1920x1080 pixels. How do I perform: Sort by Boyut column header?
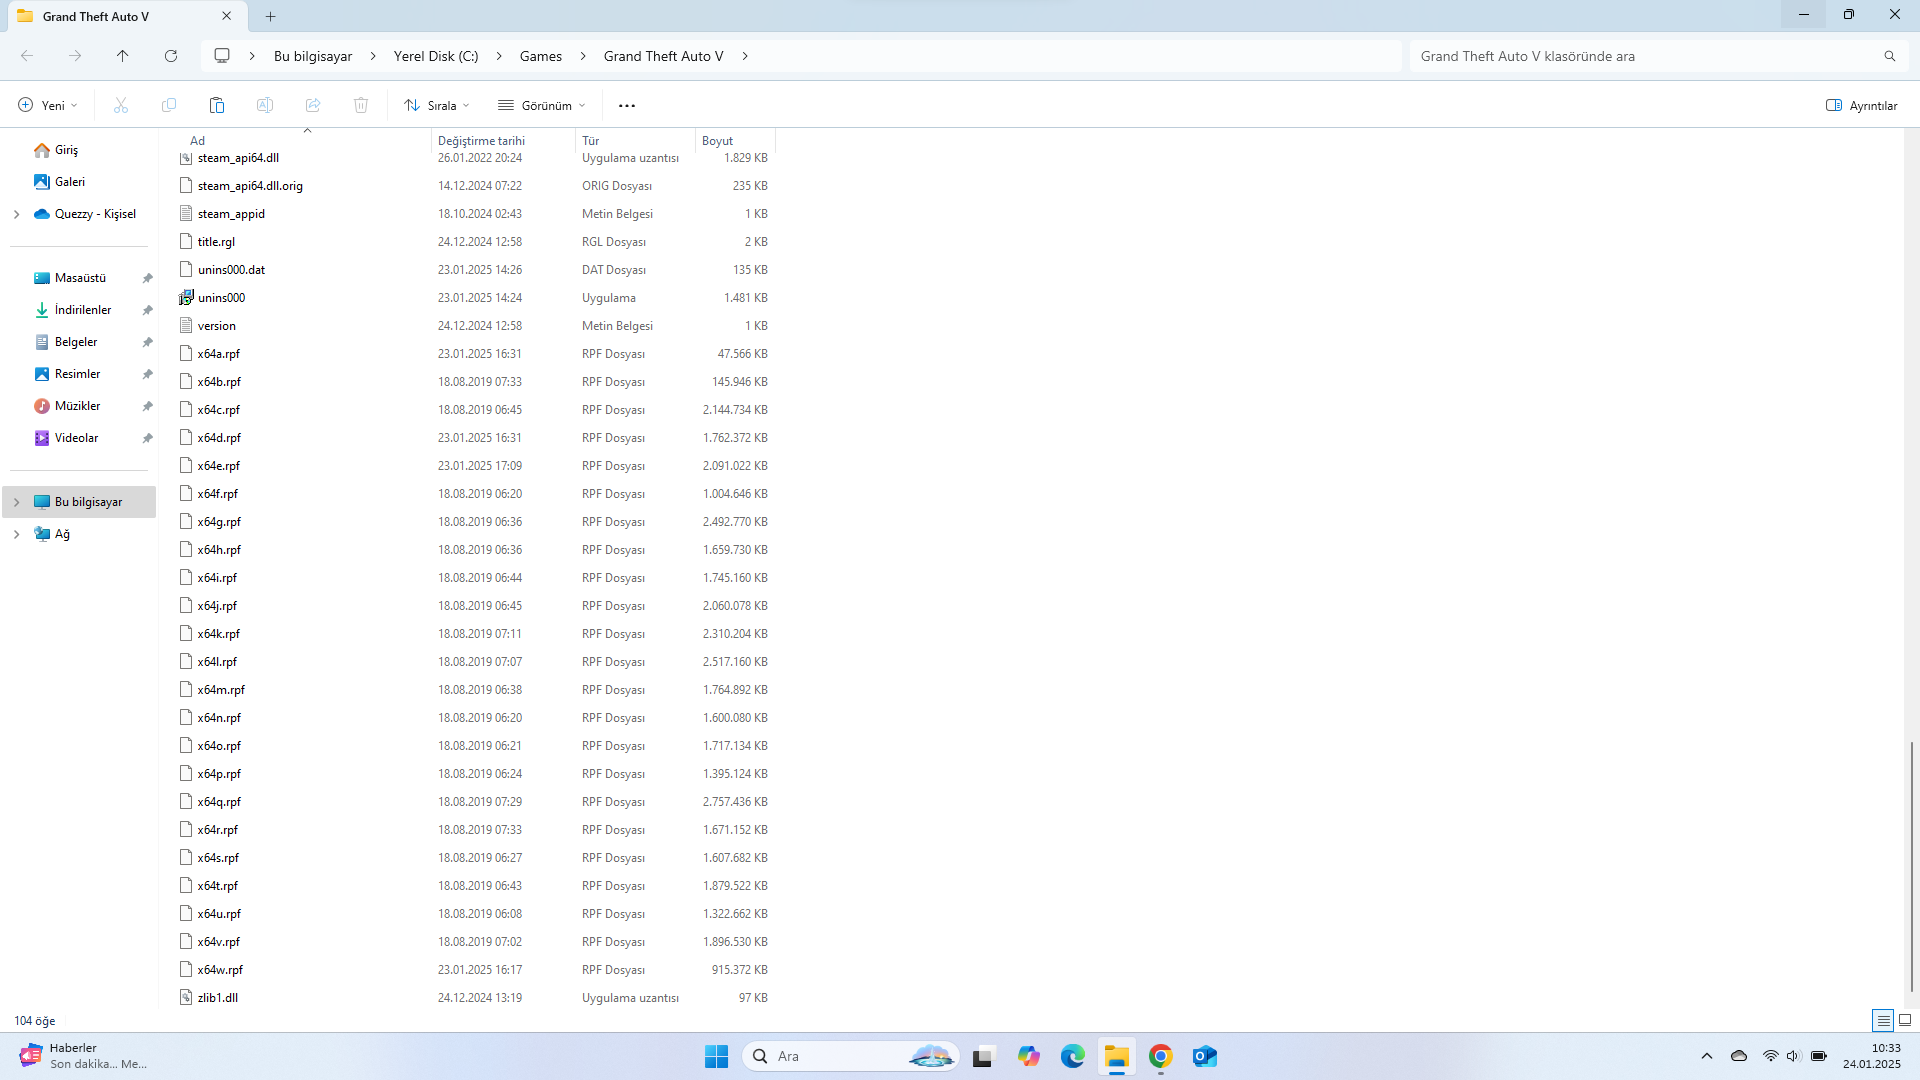pos(718,140)
